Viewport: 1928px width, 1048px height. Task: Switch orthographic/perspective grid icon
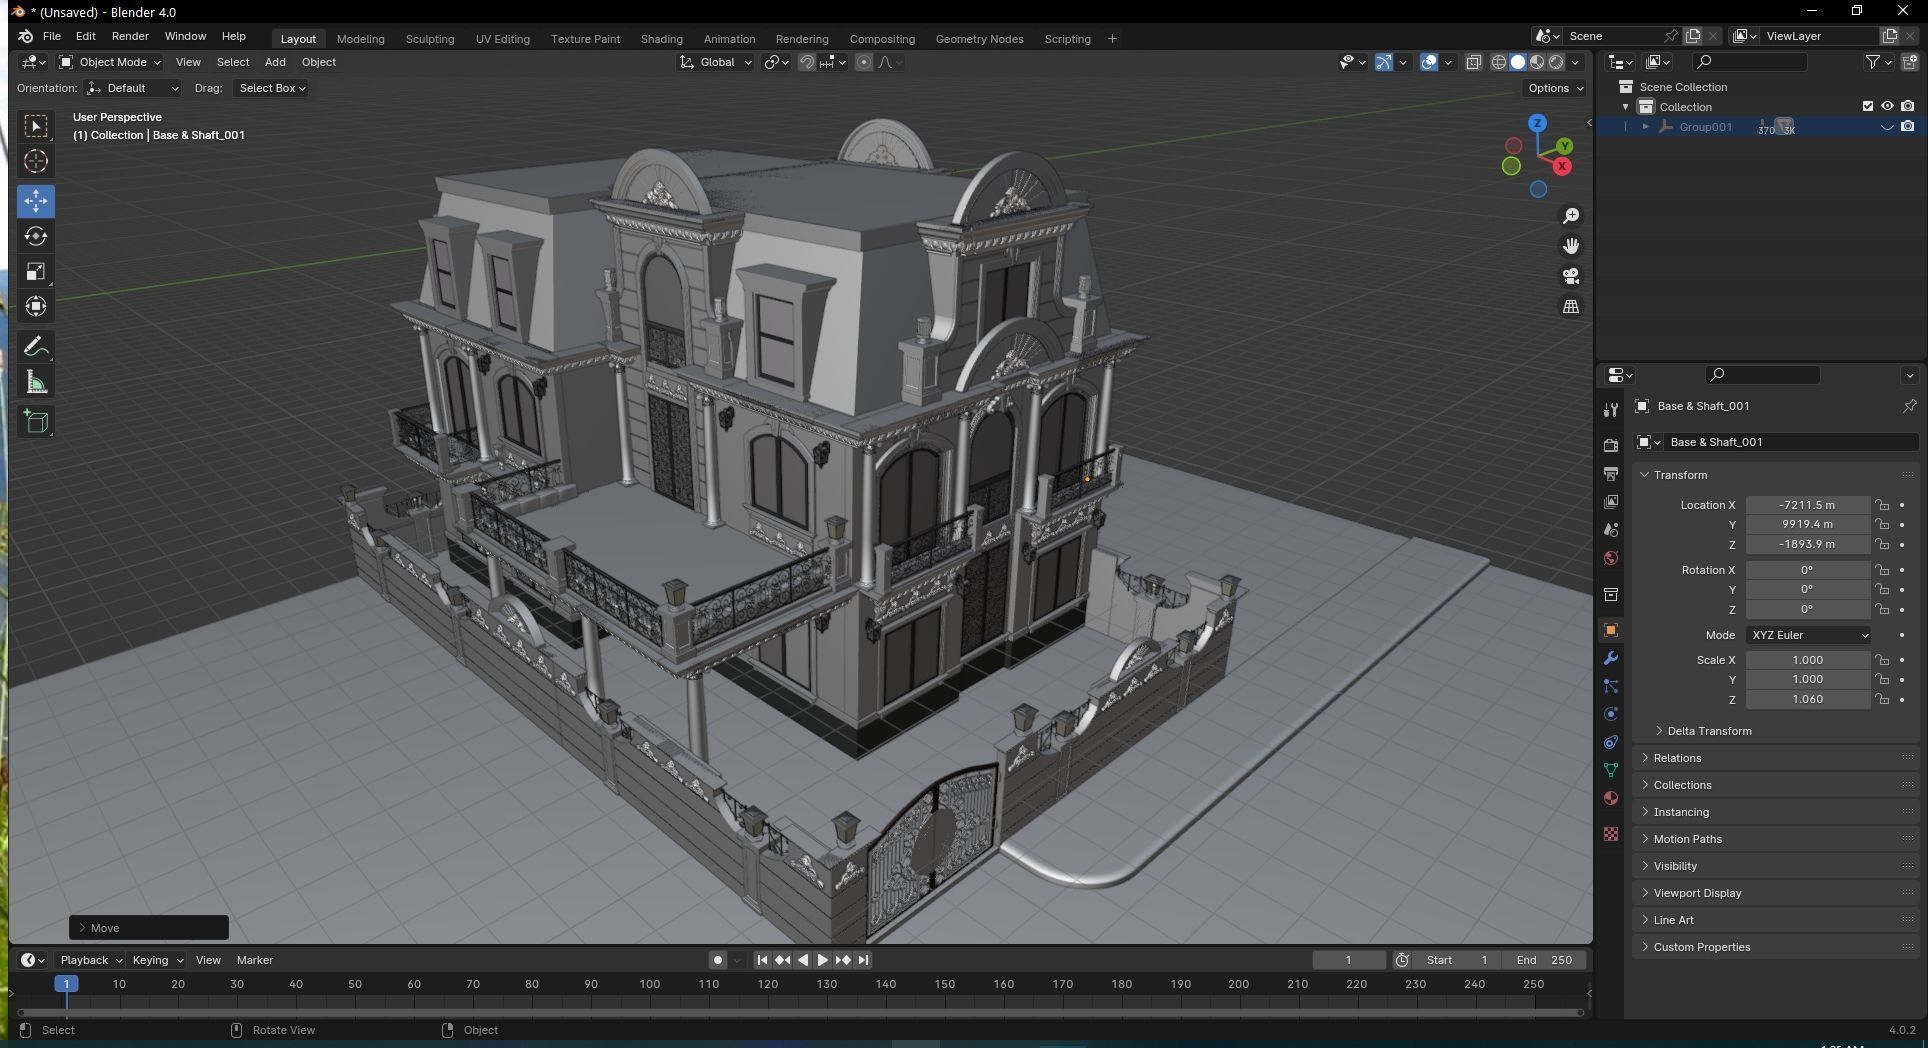click(x=1571, y=306)
